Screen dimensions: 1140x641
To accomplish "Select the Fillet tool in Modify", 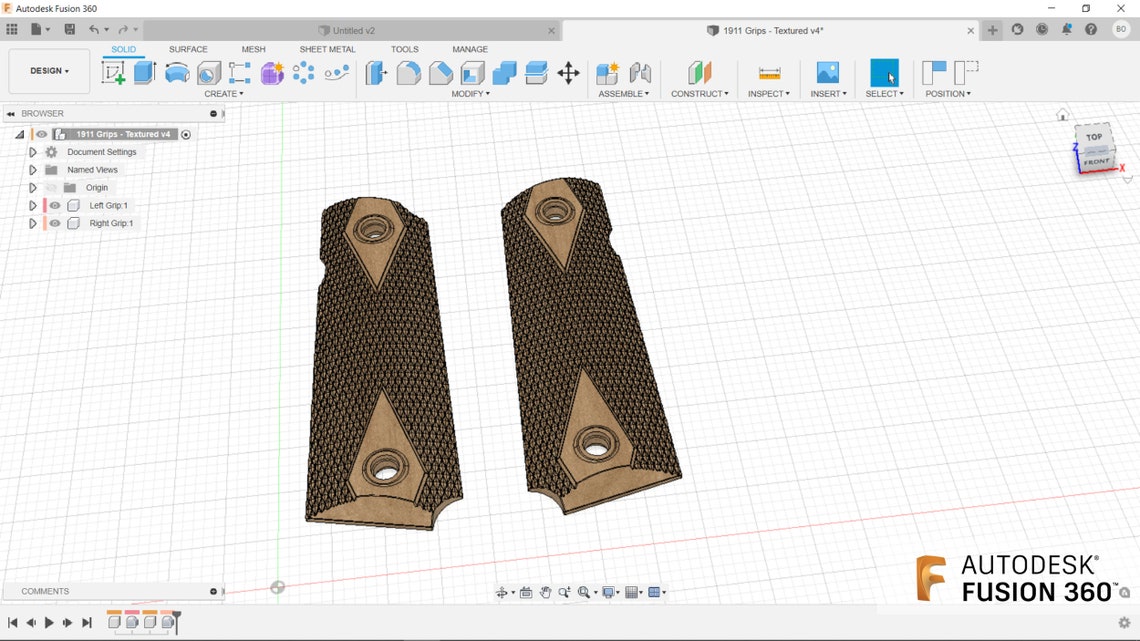I will (408, 72).
